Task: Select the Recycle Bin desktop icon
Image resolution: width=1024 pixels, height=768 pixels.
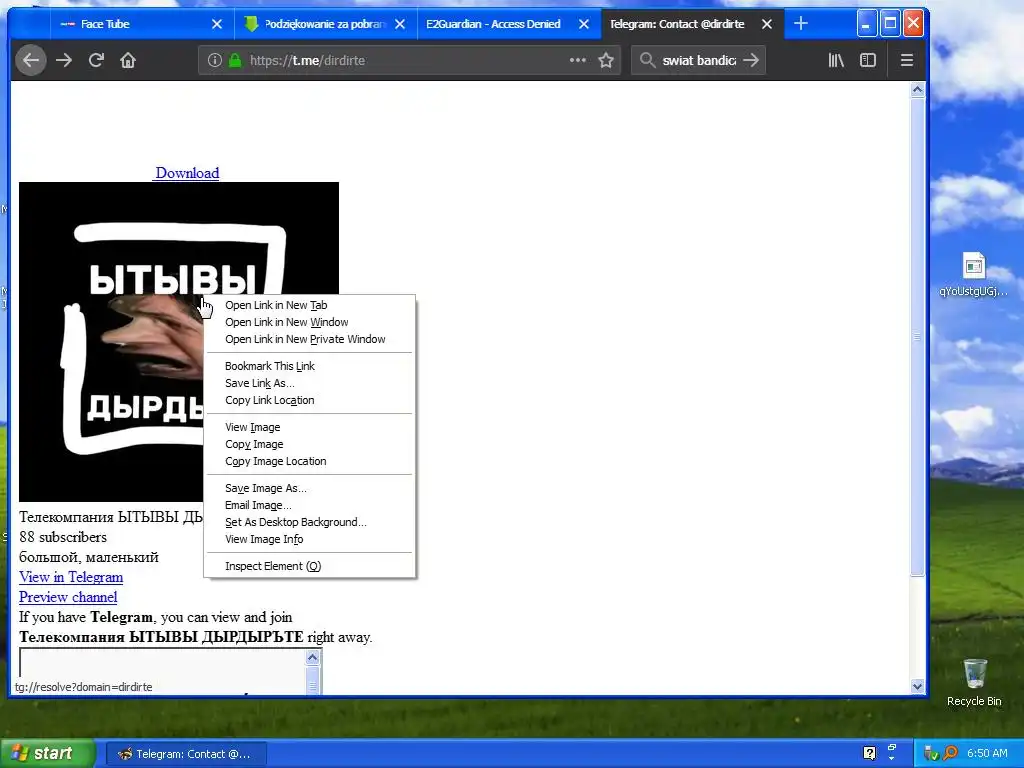Action: pos(974,682)
